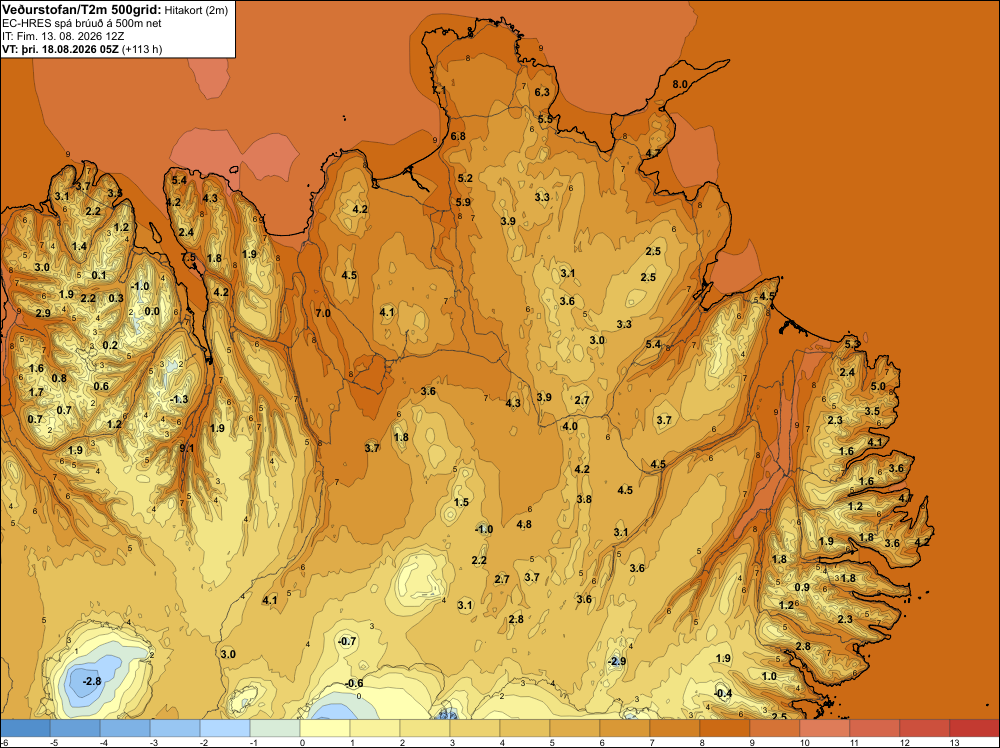Click the darkest blue legend swatch between -6 and -5
This screenshot has height=748, width=1000.
pyautogui.click(x=25, y=728)
